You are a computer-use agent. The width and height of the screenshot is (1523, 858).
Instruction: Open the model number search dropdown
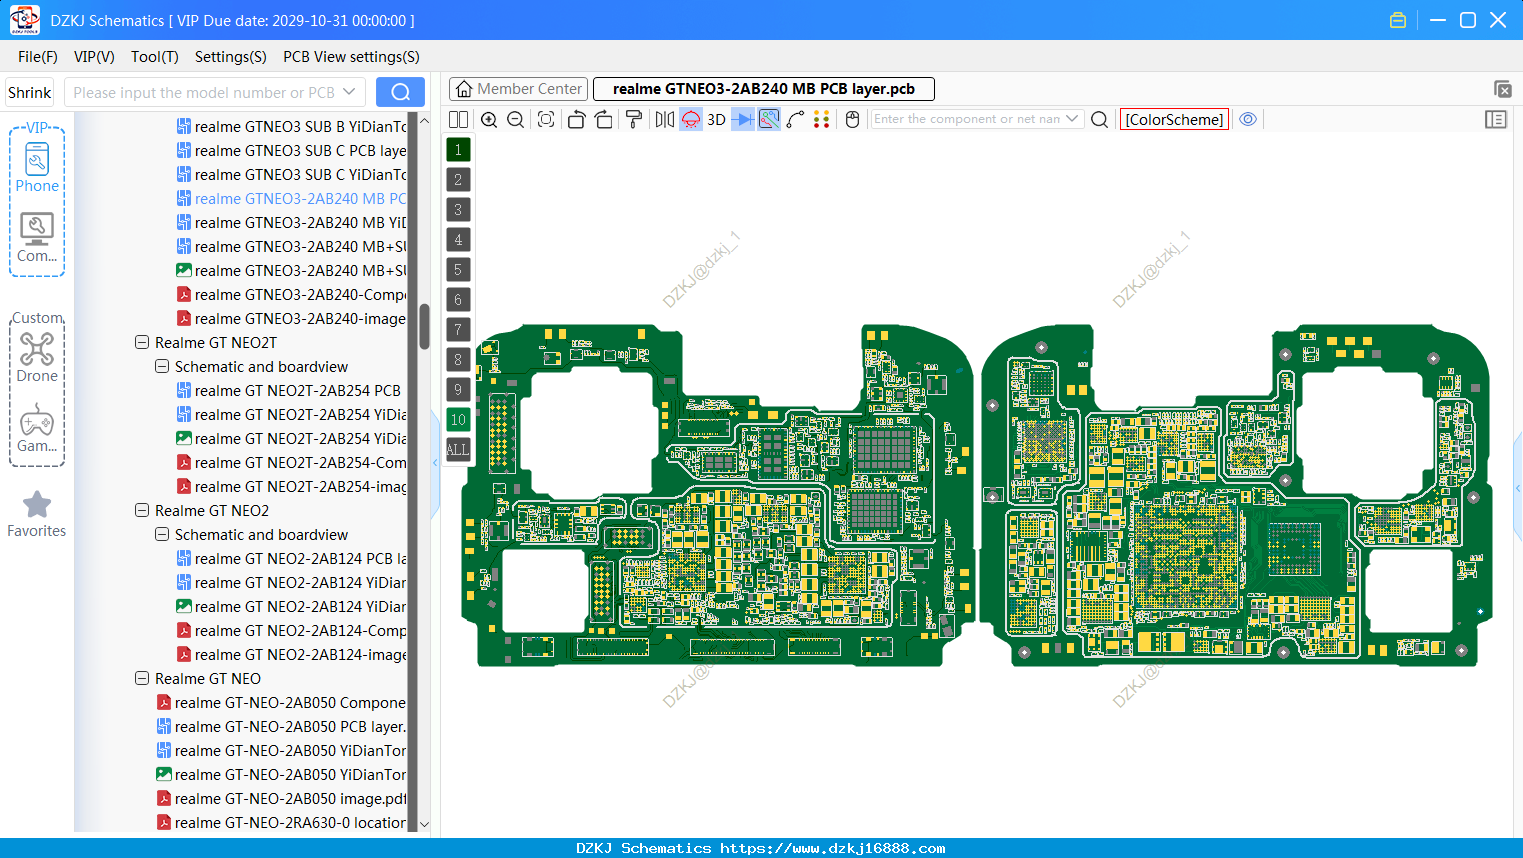[349, 92]
